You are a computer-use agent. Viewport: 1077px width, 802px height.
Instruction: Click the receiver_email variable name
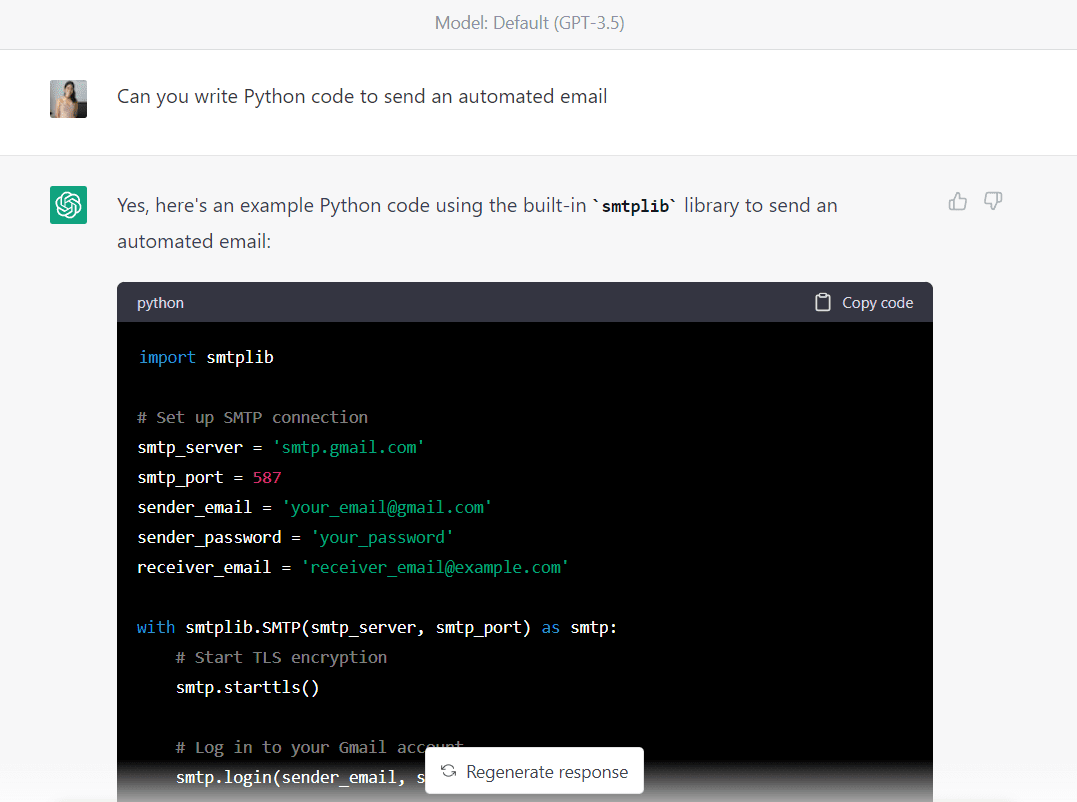[204, 568]
